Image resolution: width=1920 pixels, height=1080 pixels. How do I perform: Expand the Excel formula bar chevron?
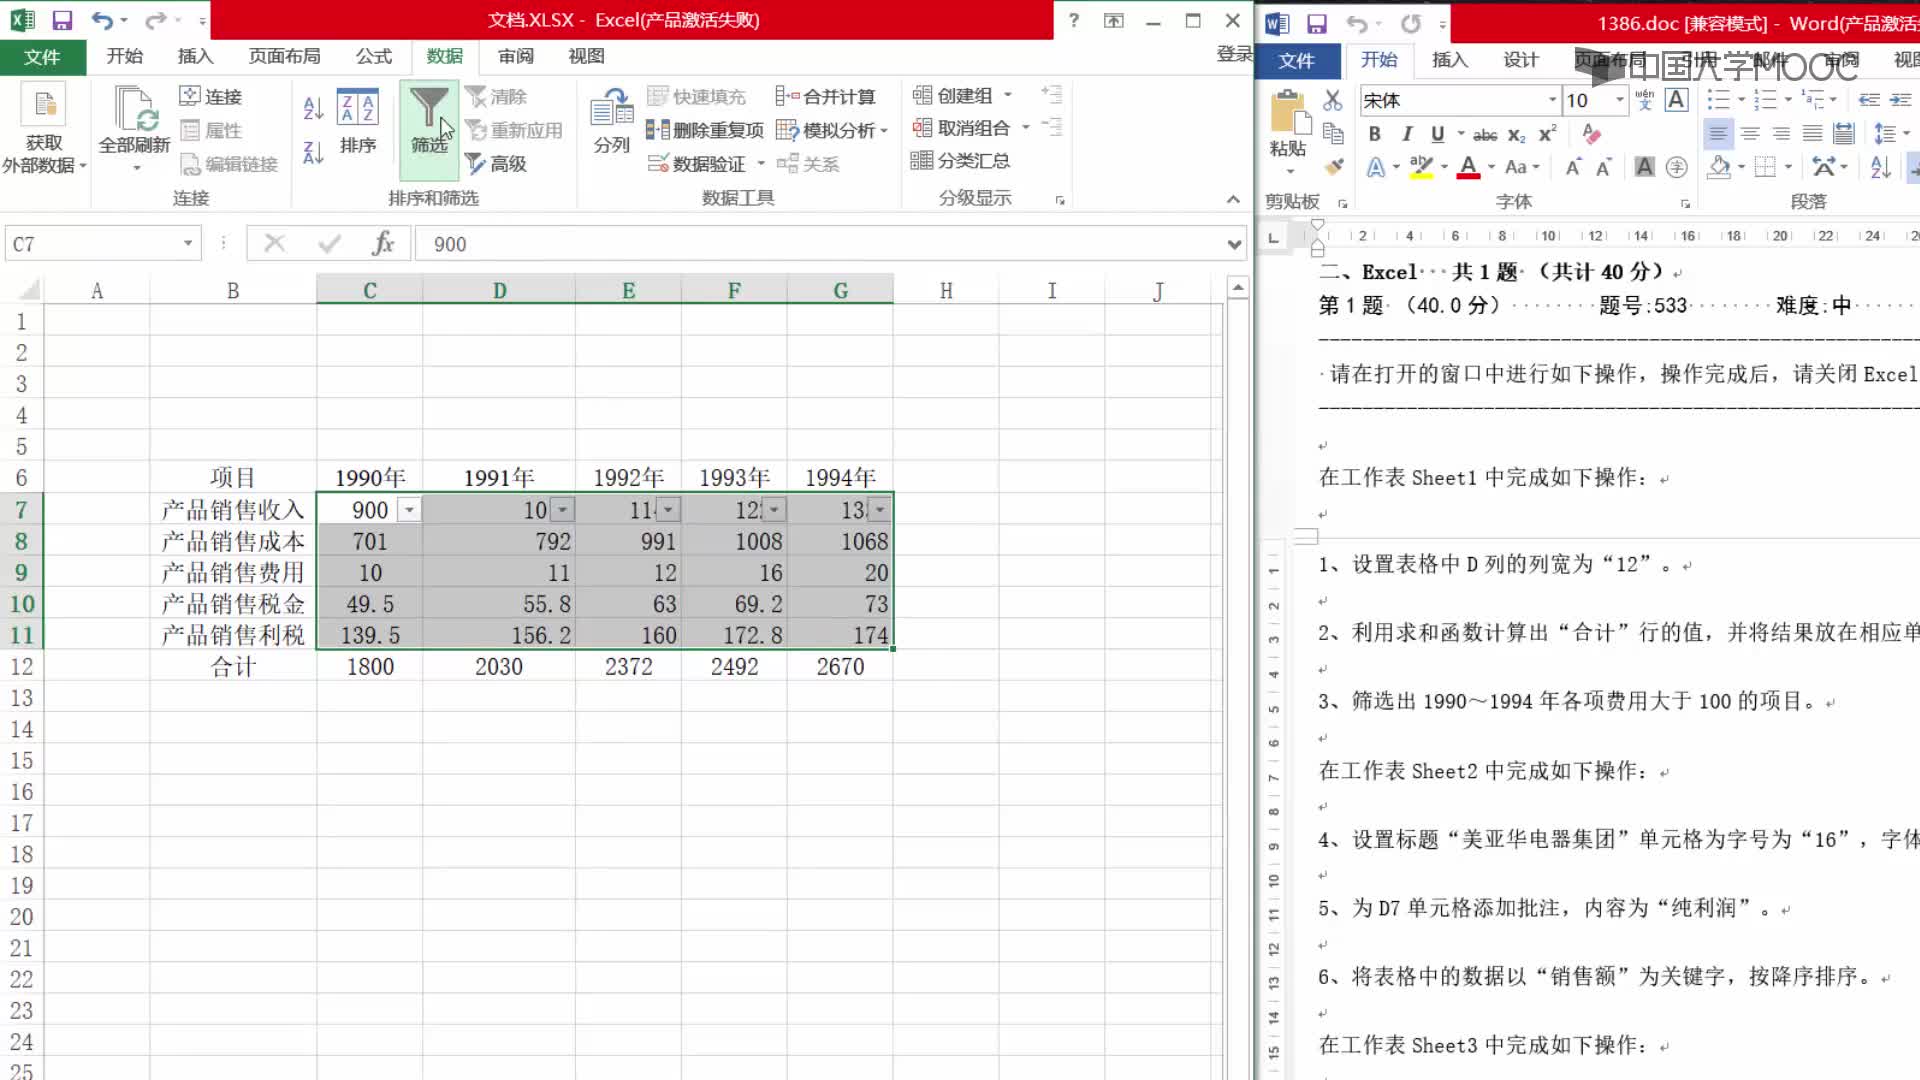click(1234, 243)
